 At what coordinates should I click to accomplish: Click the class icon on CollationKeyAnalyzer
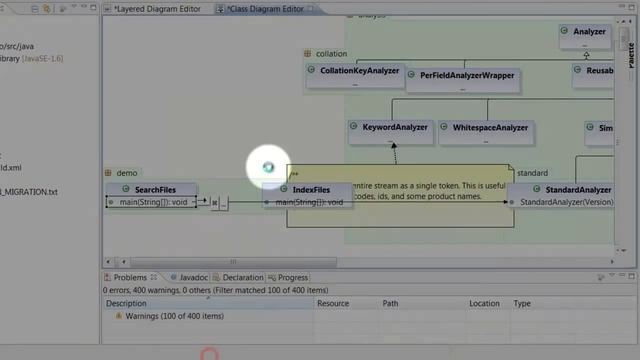311,70
